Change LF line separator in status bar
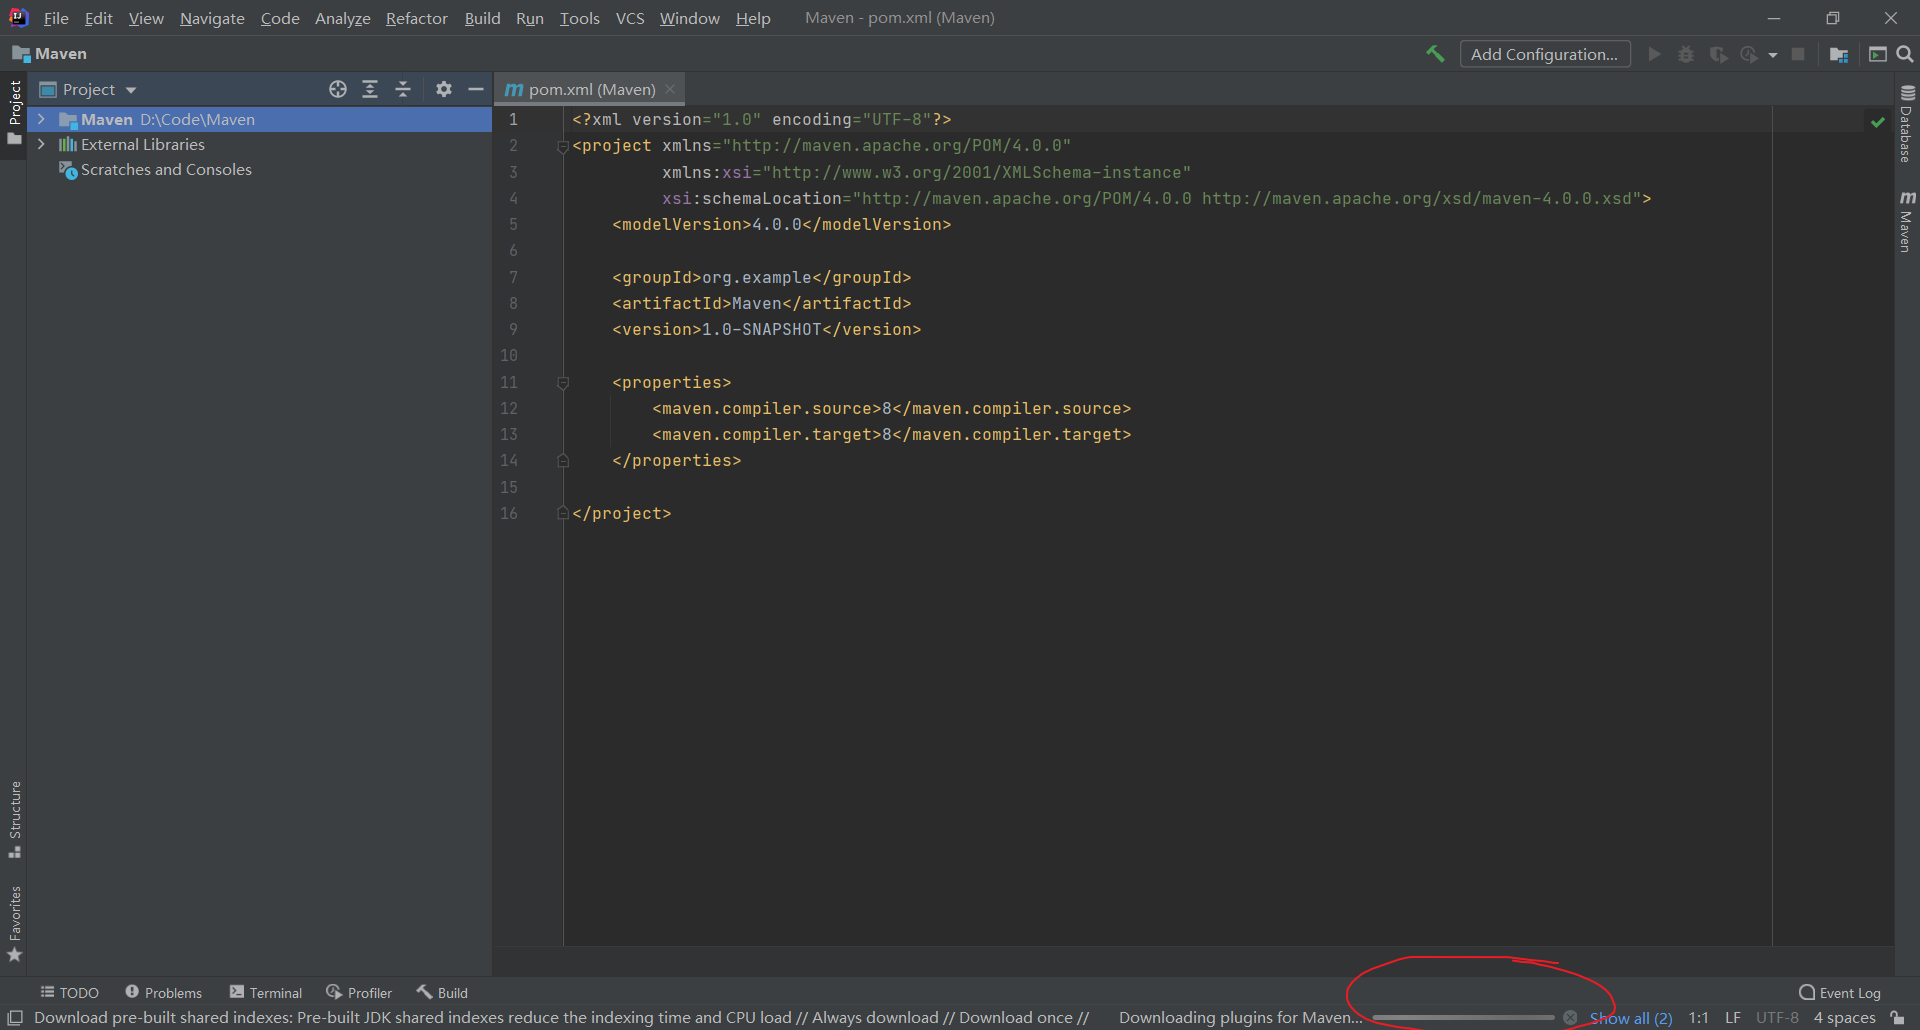The width and height of the screenshot is (1920, 1030). pyautogui.click(x=1733, y=1018)
